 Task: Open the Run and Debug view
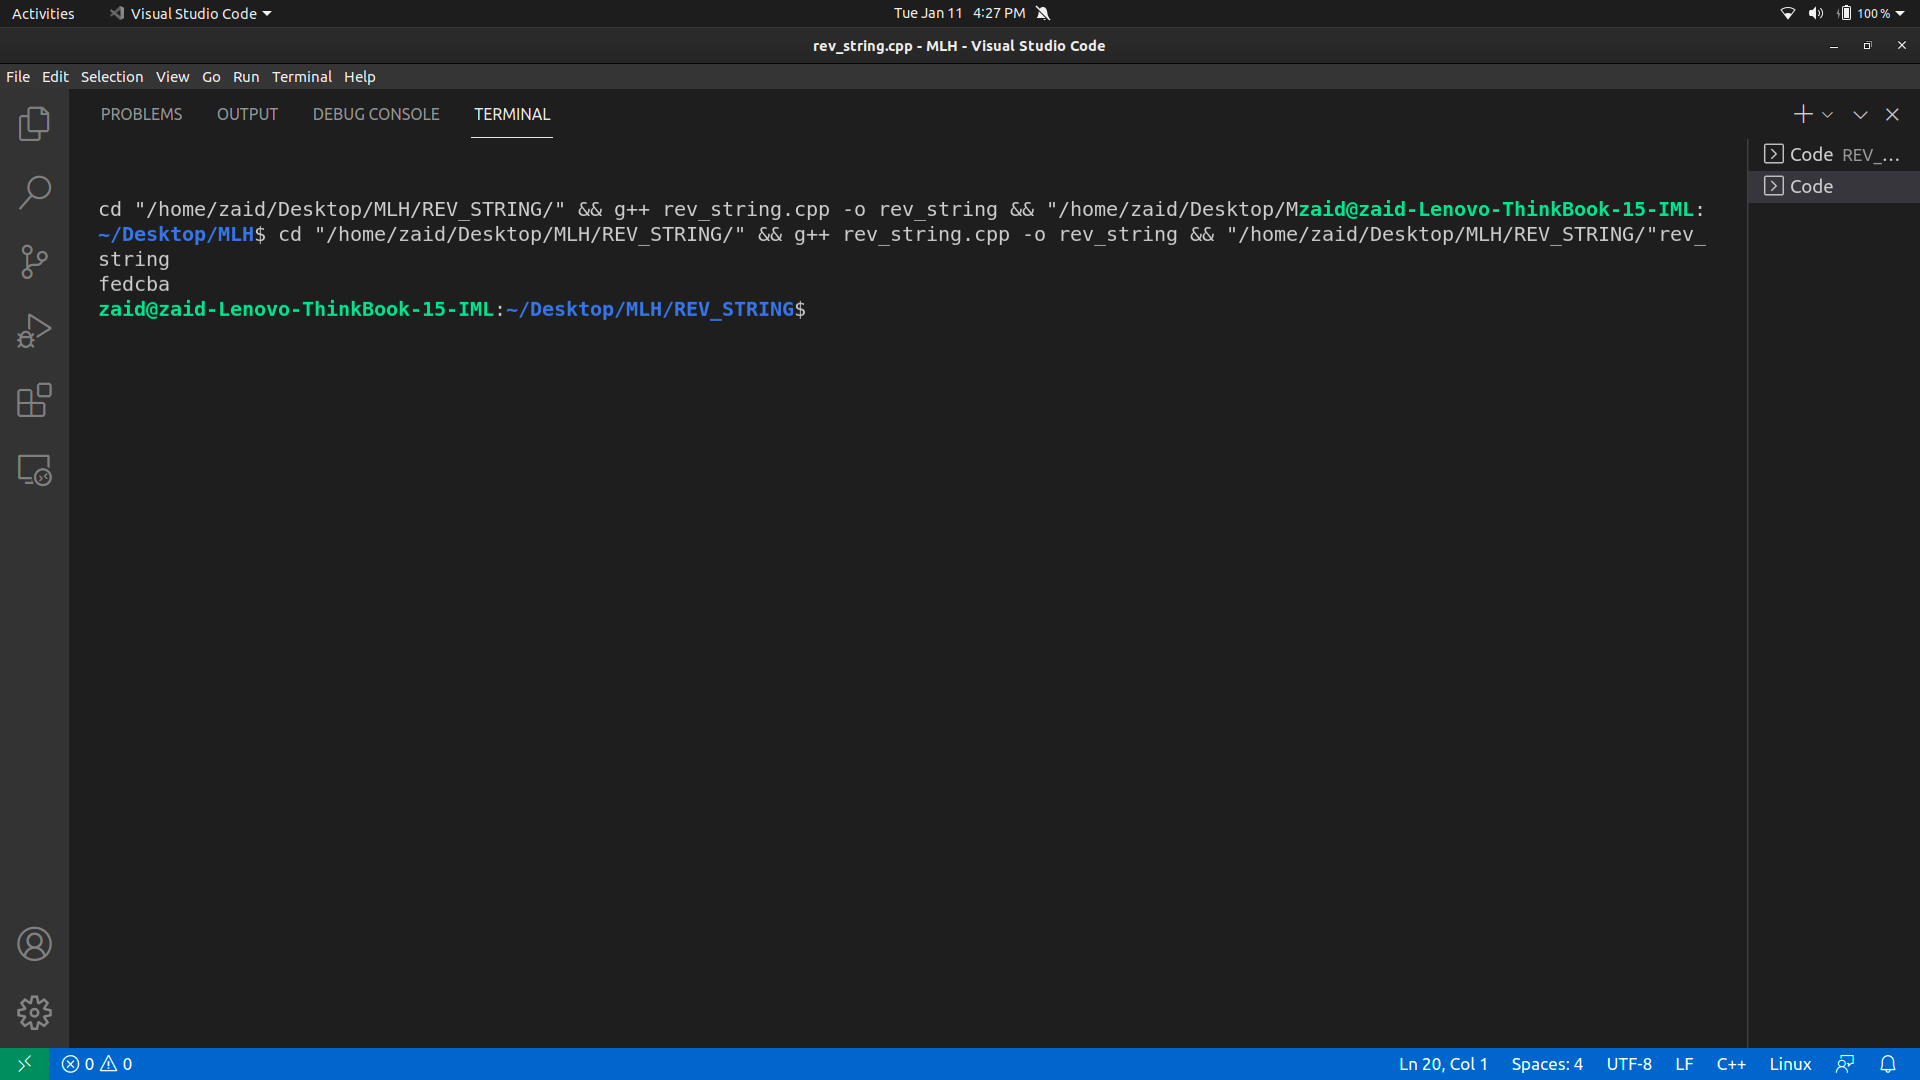pos(34,331)
